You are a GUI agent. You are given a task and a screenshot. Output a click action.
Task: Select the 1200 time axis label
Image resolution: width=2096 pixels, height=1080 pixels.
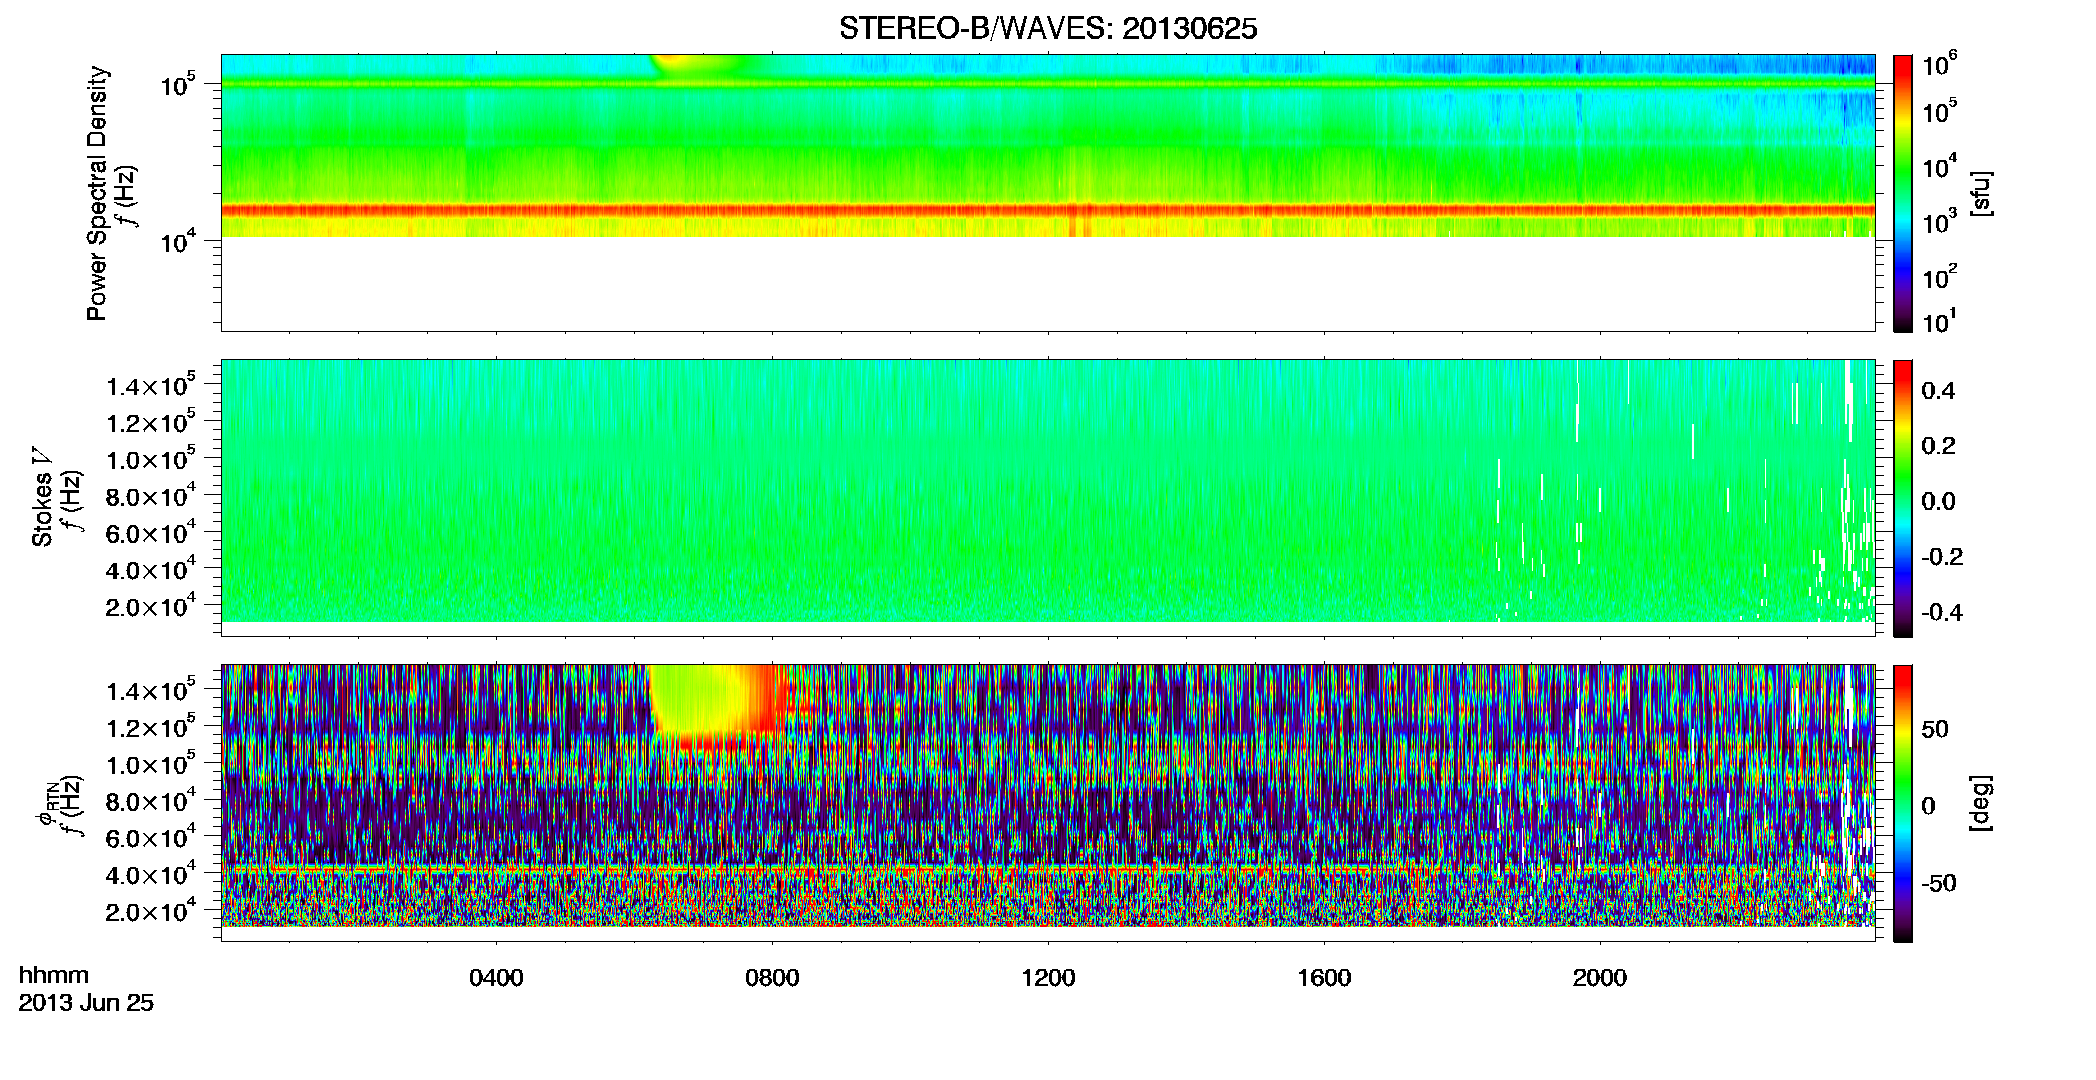point(1048,978)
